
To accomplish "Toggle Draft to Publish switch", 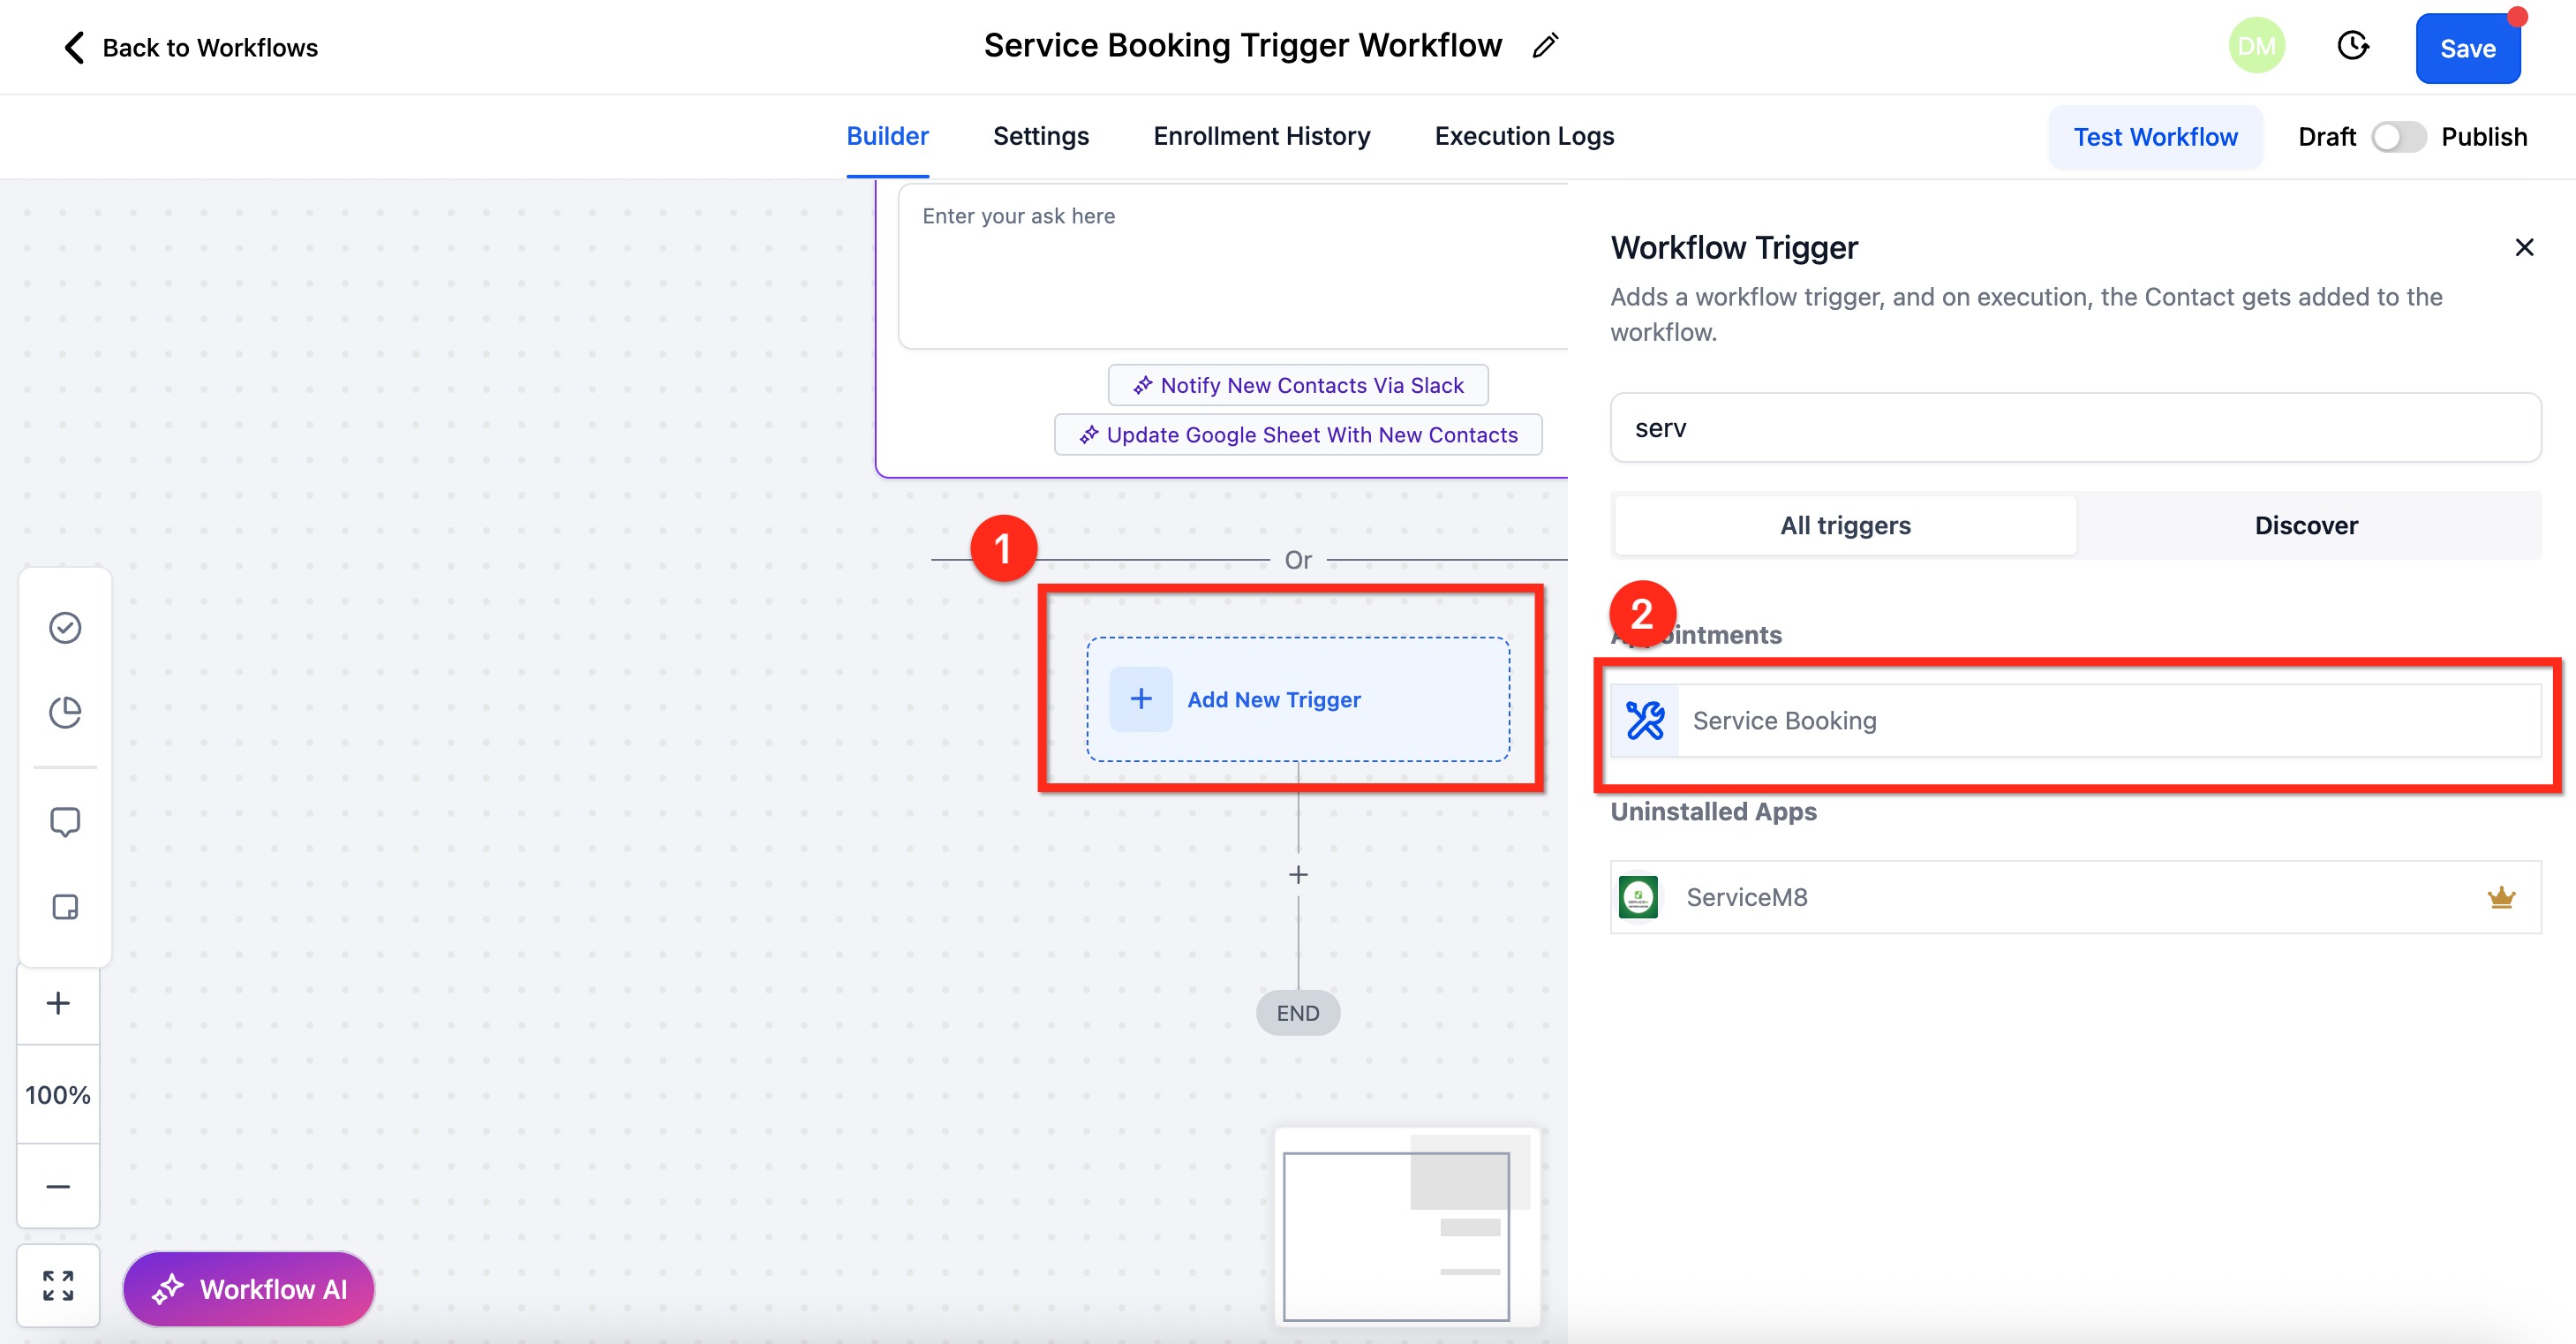I will [x=2398, y=137].
